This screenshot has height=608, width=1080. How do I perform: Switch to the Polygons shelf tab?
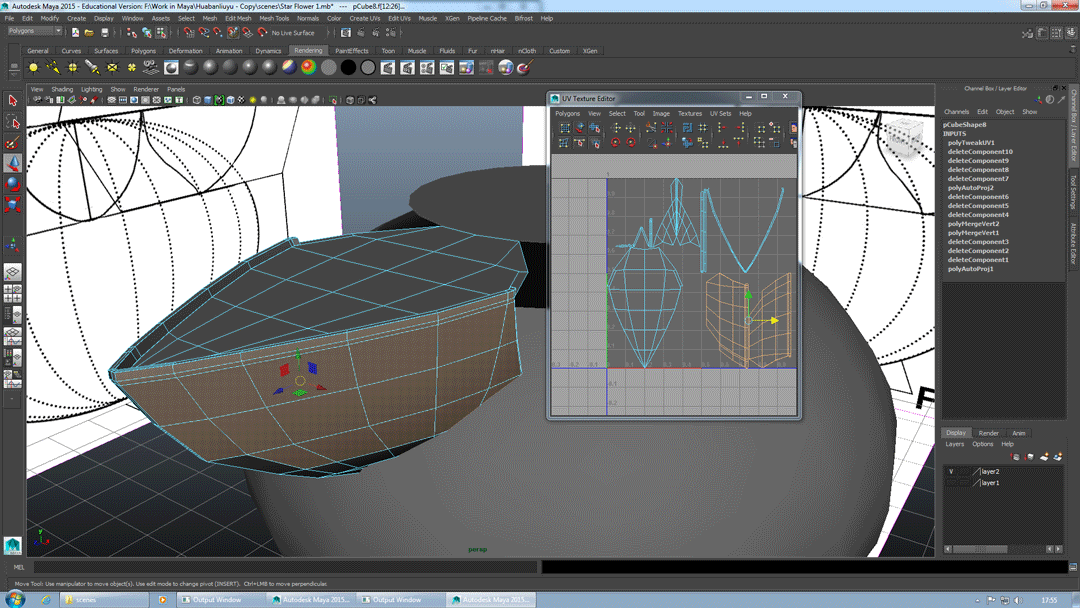pos(143,51)
